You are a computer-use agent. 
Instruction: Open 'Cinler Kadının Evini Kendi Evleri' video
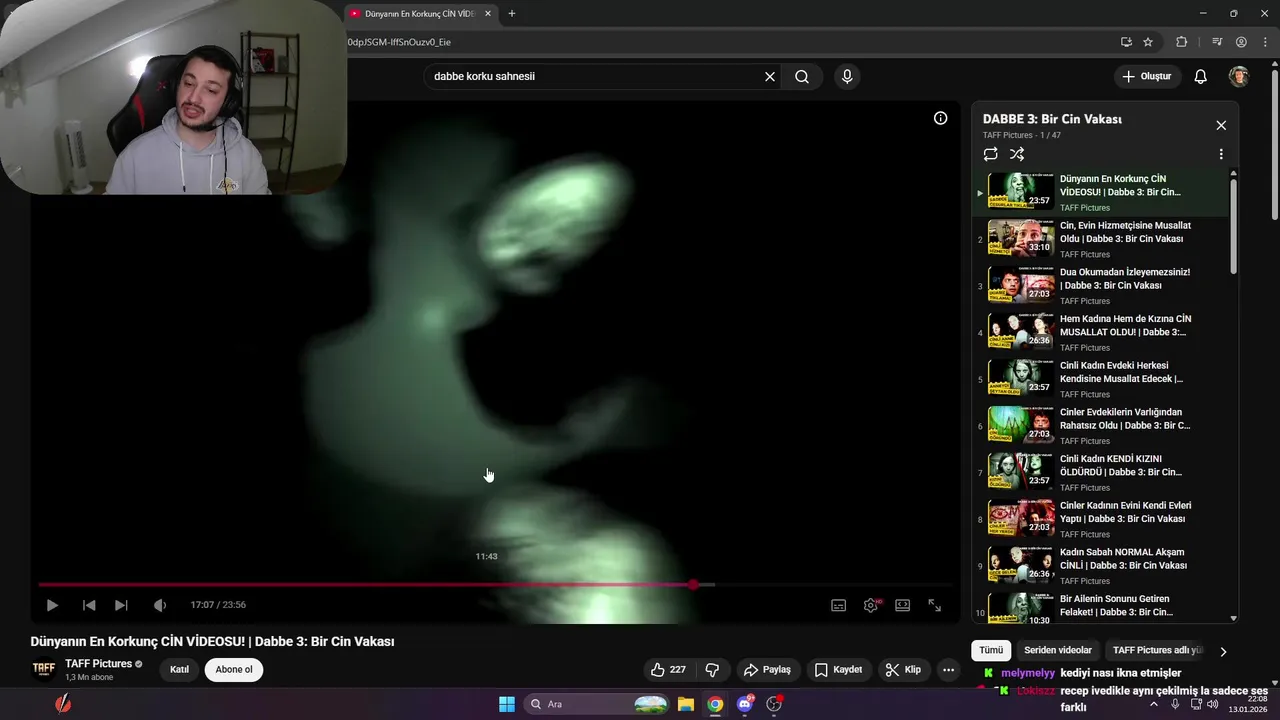tap(1100, 520)
